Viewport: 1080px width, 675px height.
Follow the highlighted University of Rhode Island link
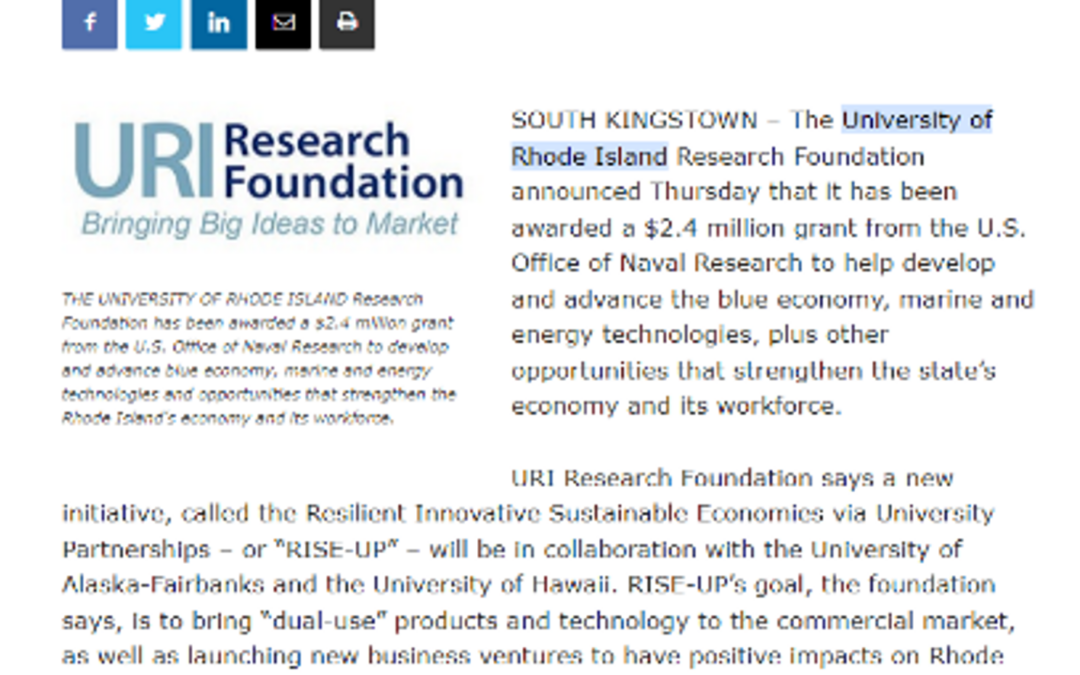(x=751, y=138)
